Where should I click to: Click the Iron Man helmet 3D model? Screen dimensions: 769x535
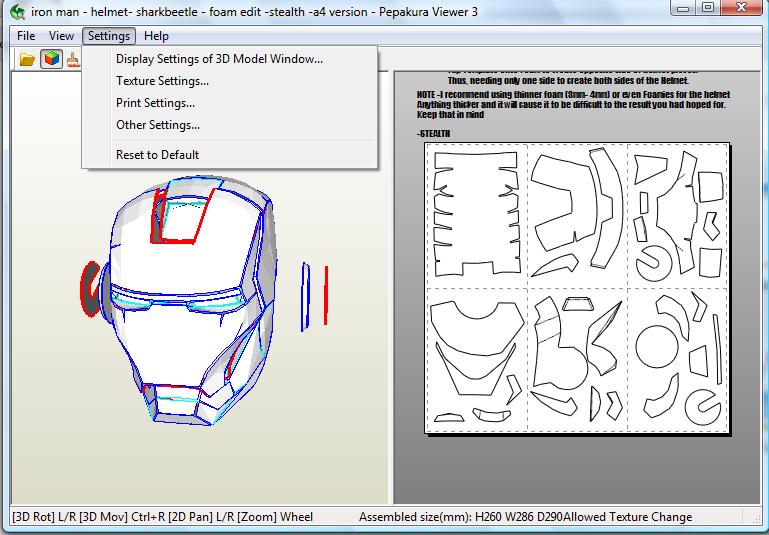coord(191,299)
